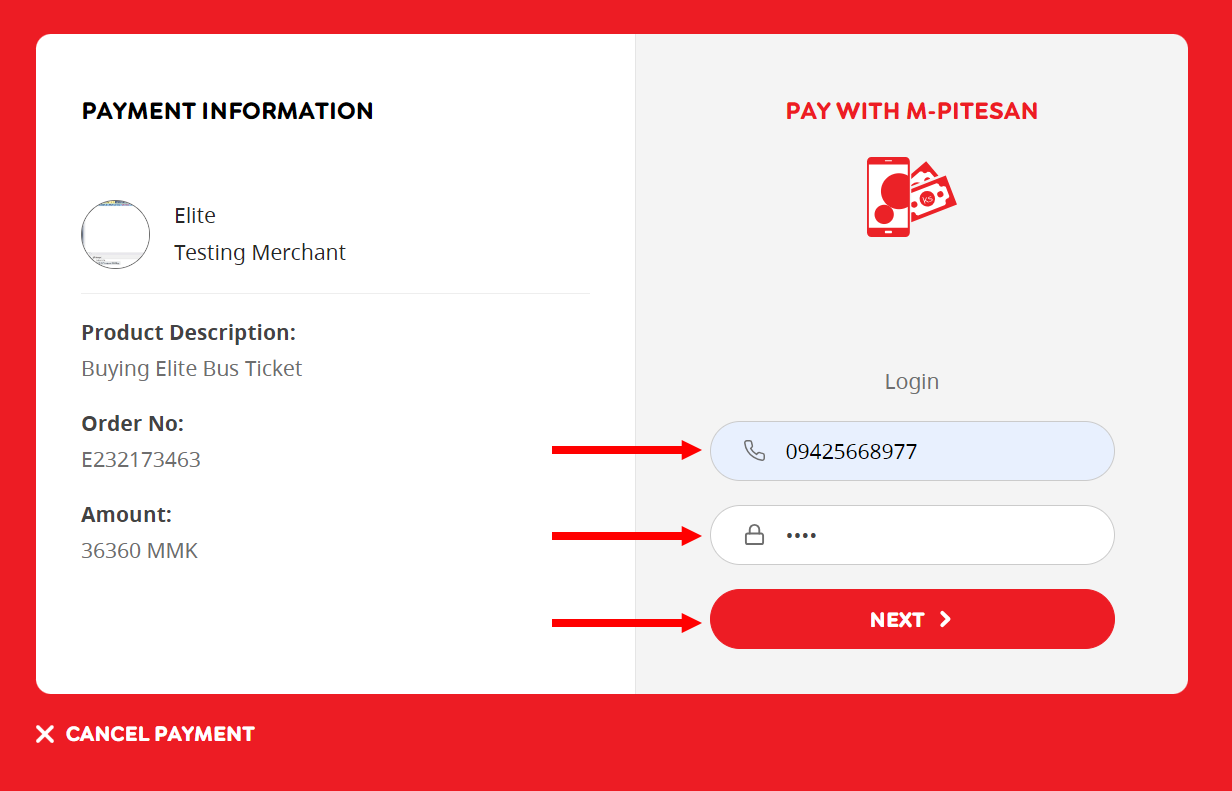Click the M-Pitesan phone and cash logo

pyautogui.click(x=910, y=197)
